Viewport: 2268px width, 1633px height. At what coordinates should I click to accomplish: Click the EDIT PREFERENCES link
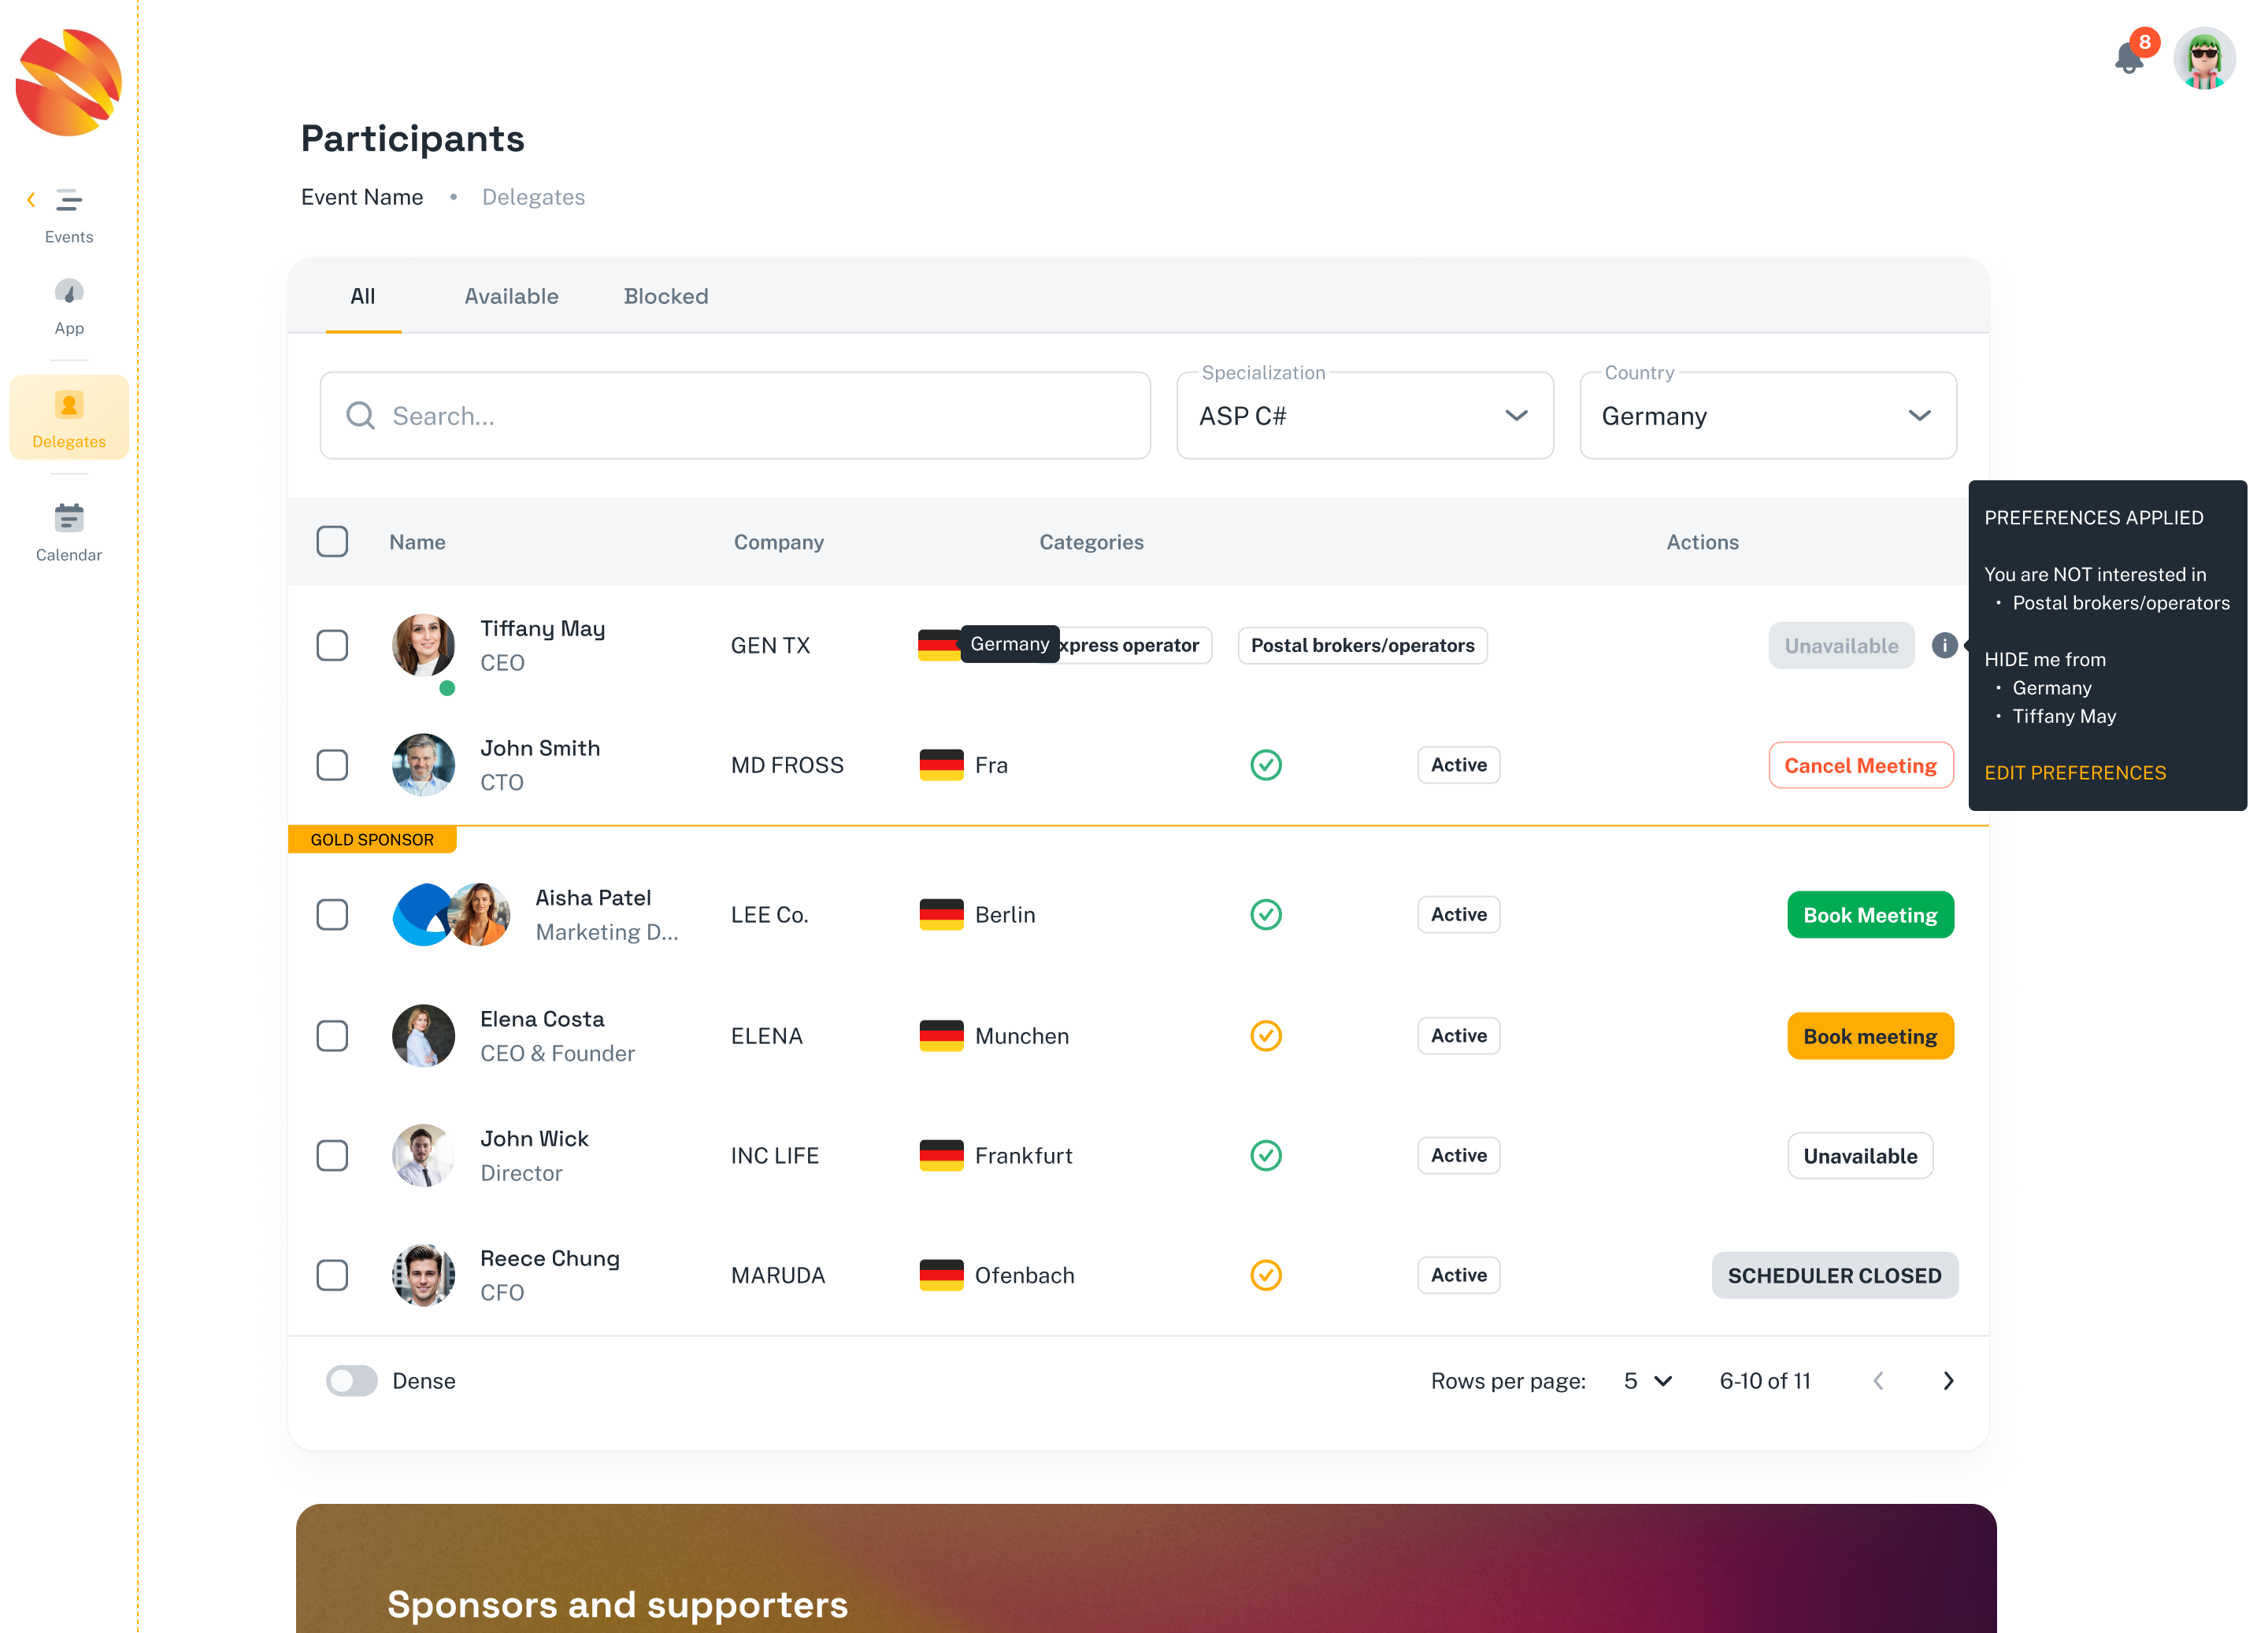tap(2074, 773)
